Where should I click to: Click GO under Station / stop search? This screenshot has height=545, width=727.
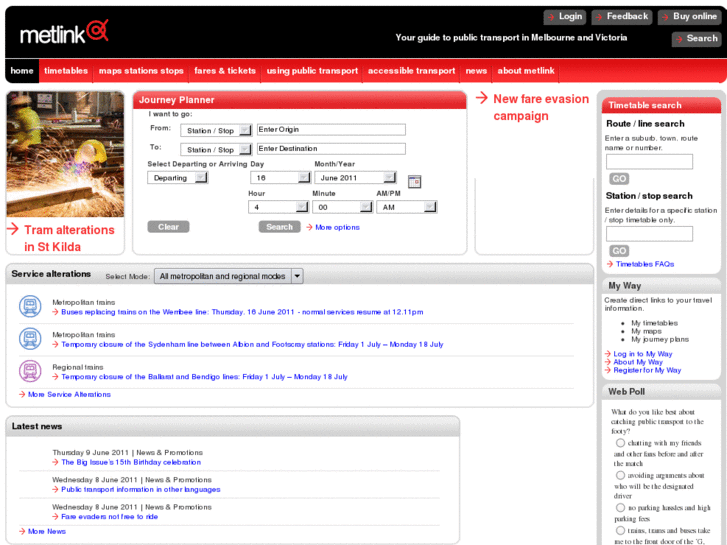pyautogui.click(x=619, y=251)
